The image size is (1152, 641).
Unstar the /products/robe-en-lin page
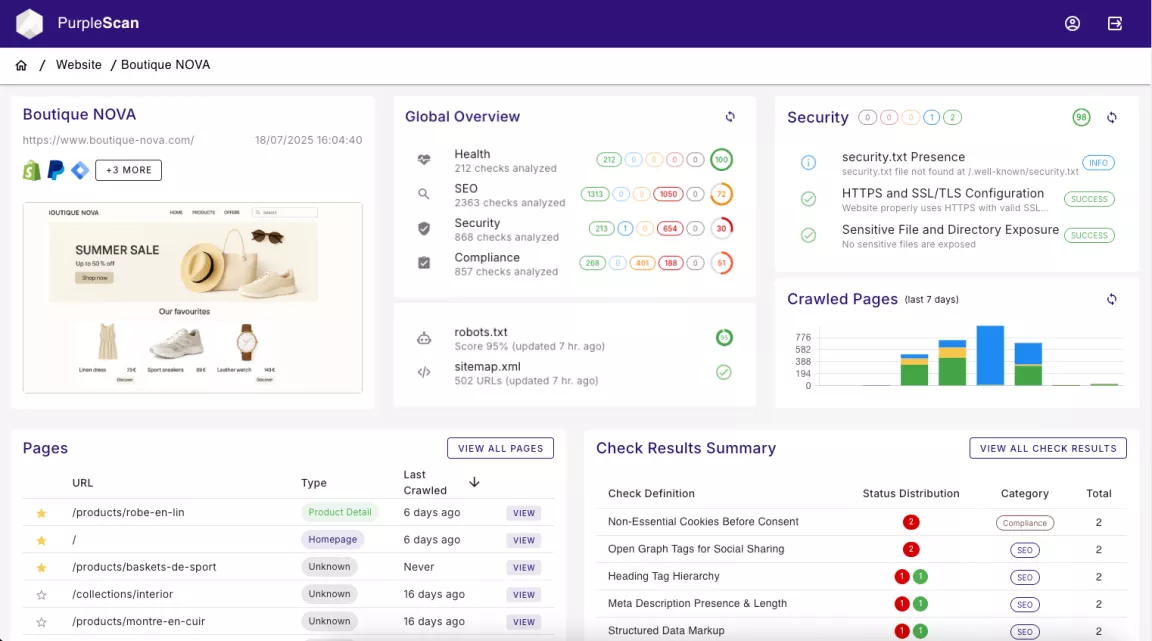[x=41, y=513]
